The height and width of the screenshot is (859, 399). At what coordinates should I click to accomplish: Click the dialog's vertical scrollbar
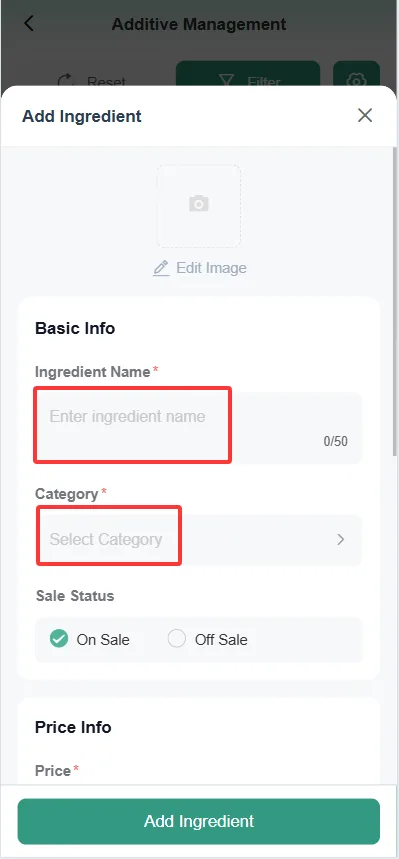pos(395,301)
